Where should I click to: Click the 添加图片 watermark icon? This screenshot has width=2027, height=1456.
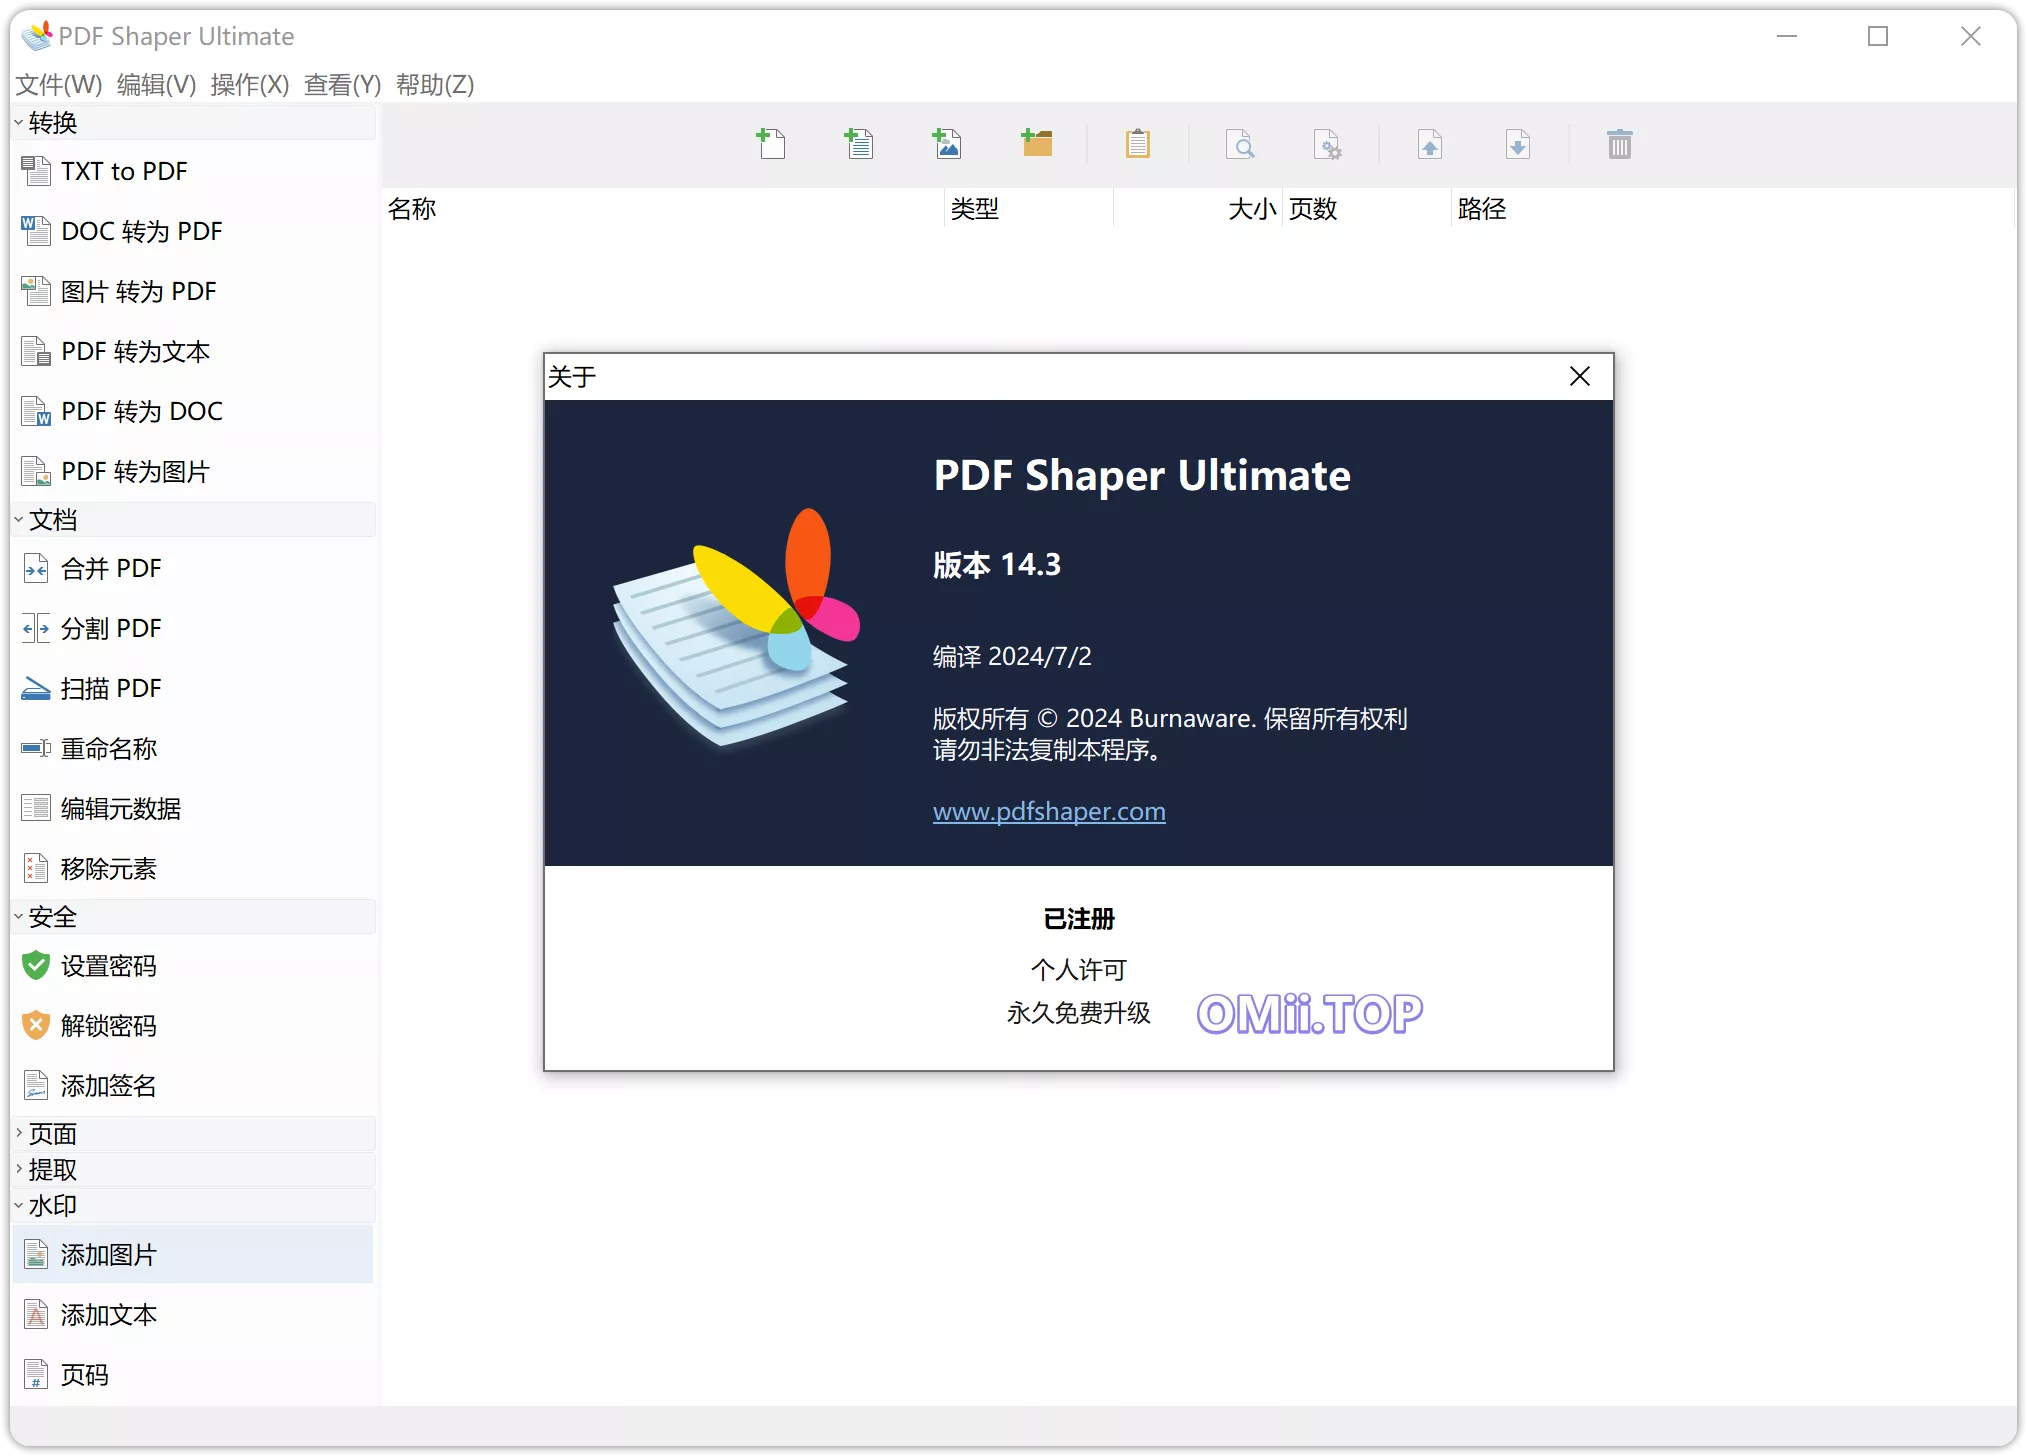pos(36,1255)
